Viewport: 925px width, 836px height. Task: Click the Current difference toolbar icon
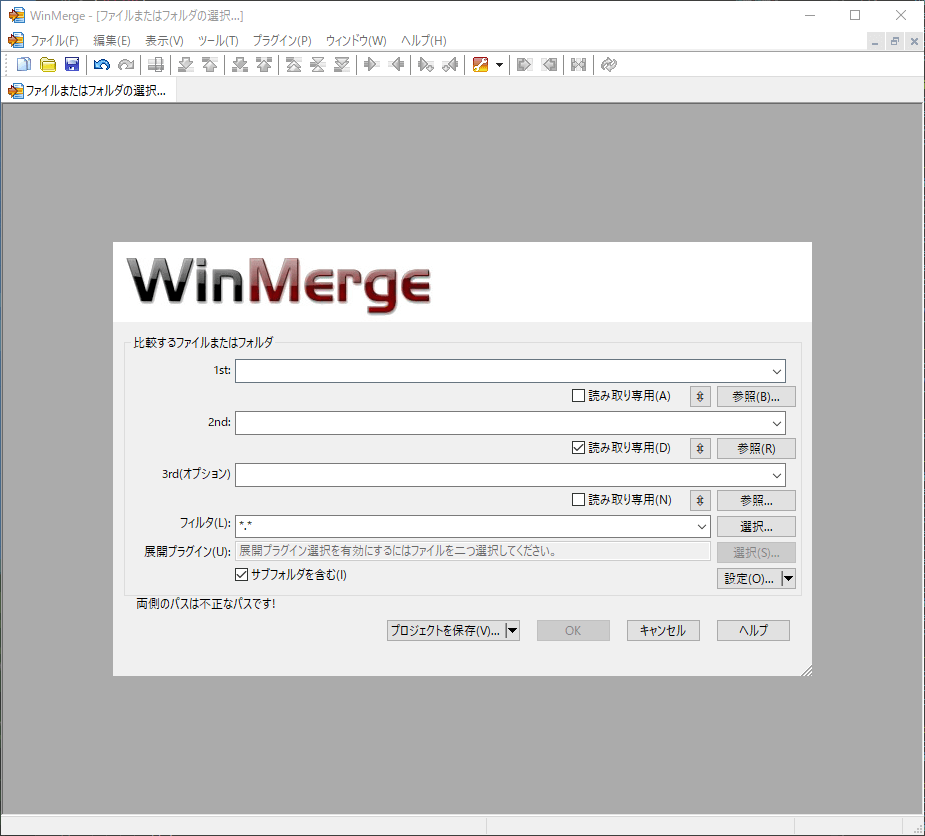tap(317, 64)
